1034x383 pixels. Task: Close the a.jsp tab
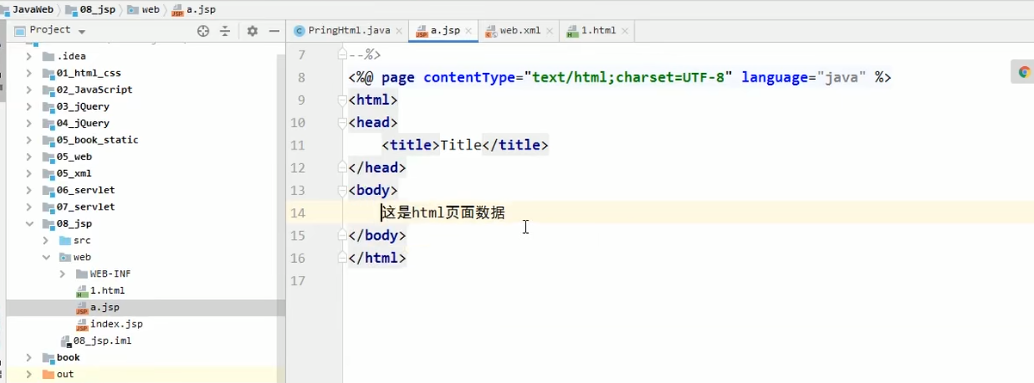click(468, 31)
